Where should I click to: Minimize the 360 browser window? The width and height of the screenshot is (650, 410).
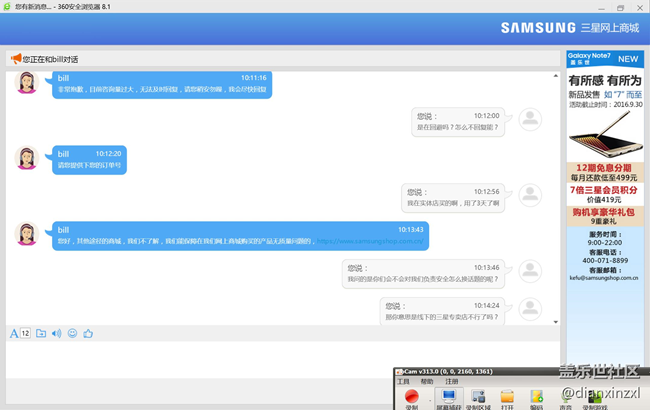pos(601,7)
